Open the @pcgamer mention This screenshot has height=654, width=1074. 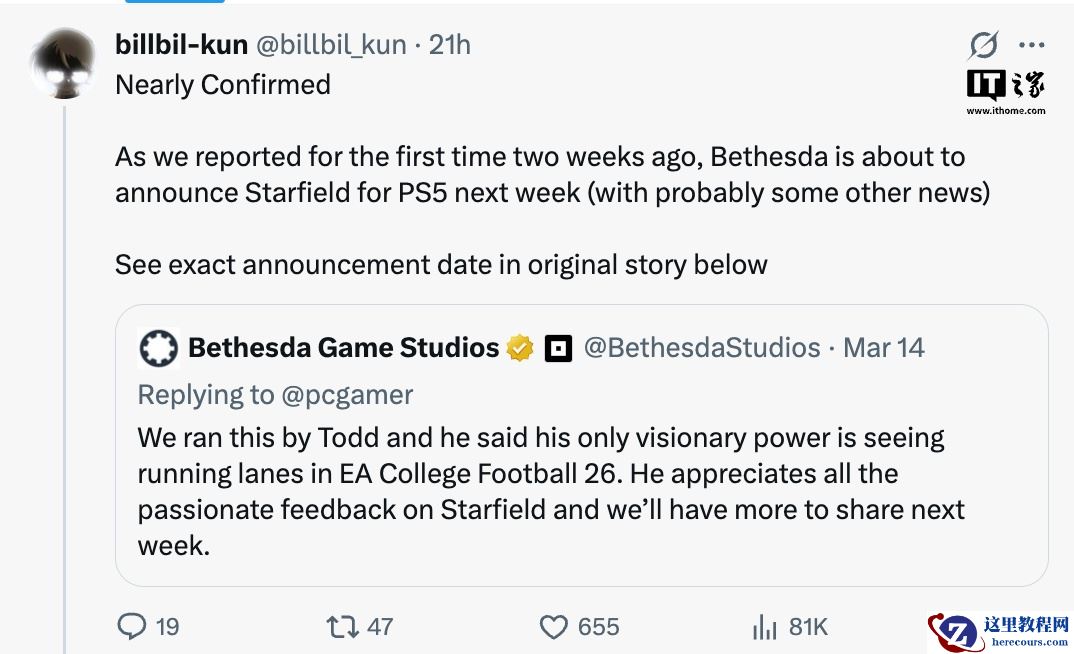pos(346,394)
